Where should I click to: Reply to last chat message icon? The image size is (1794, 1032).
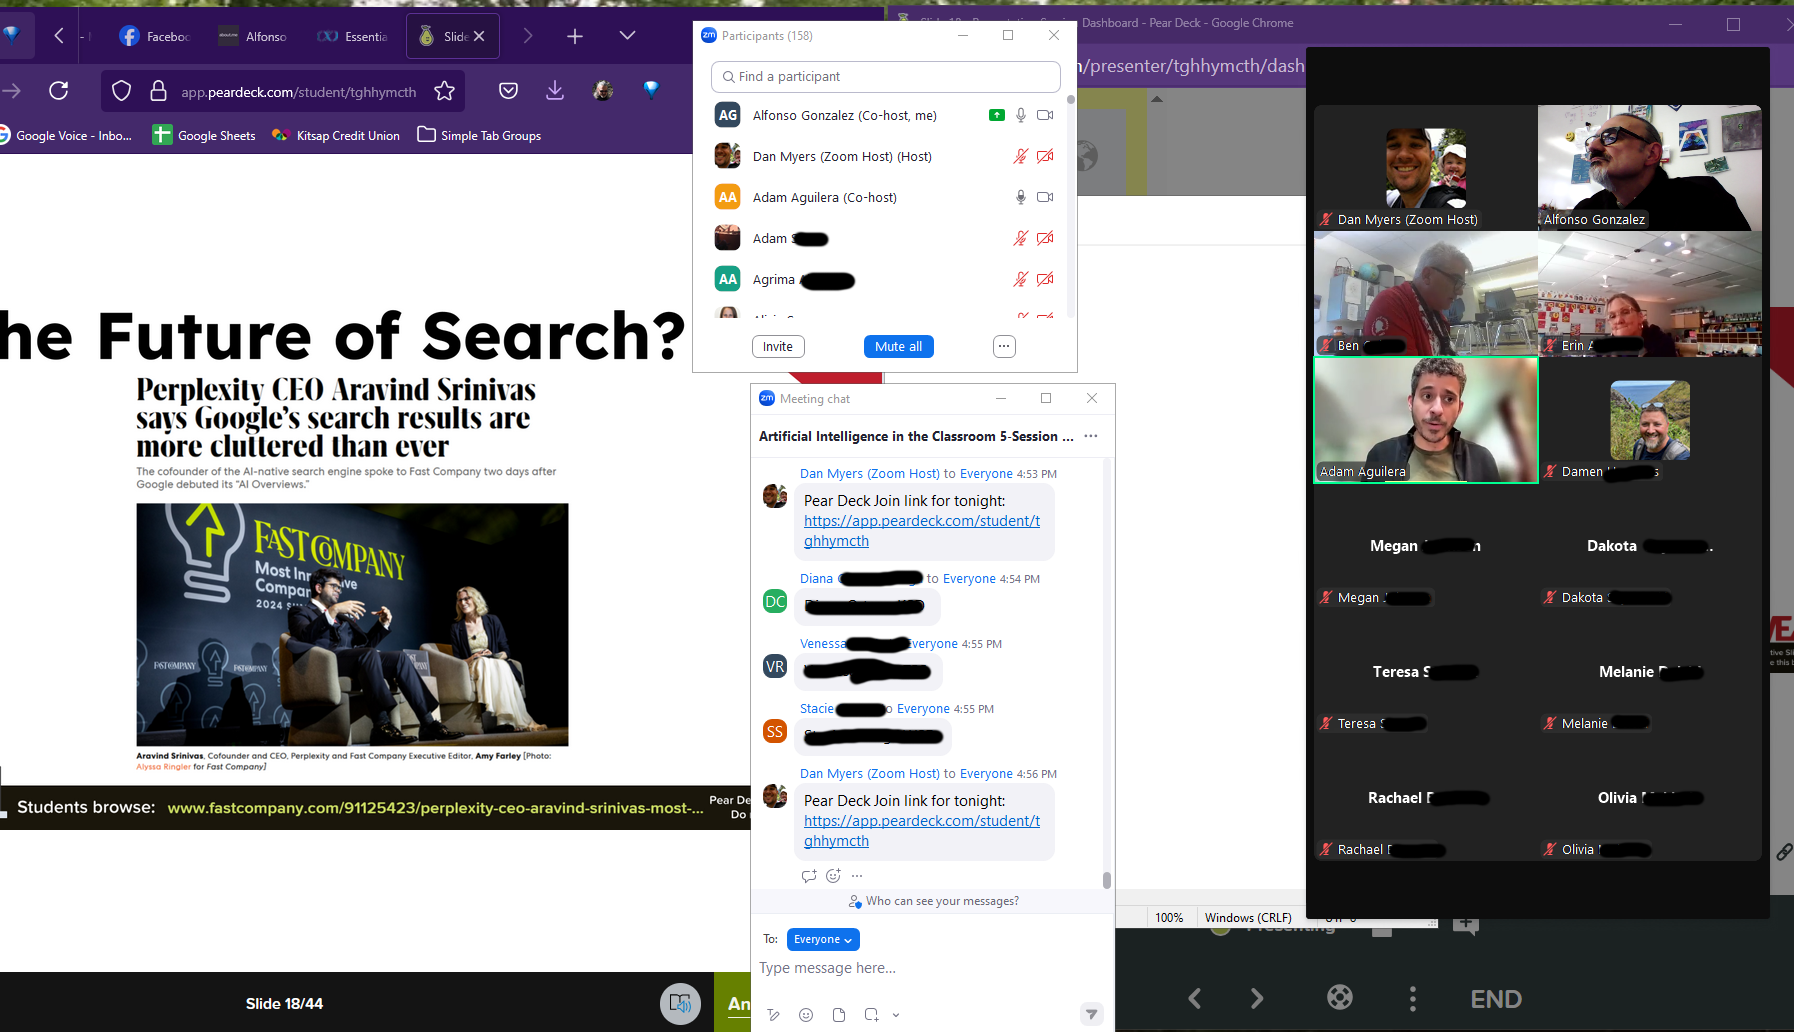click(809, 876)
